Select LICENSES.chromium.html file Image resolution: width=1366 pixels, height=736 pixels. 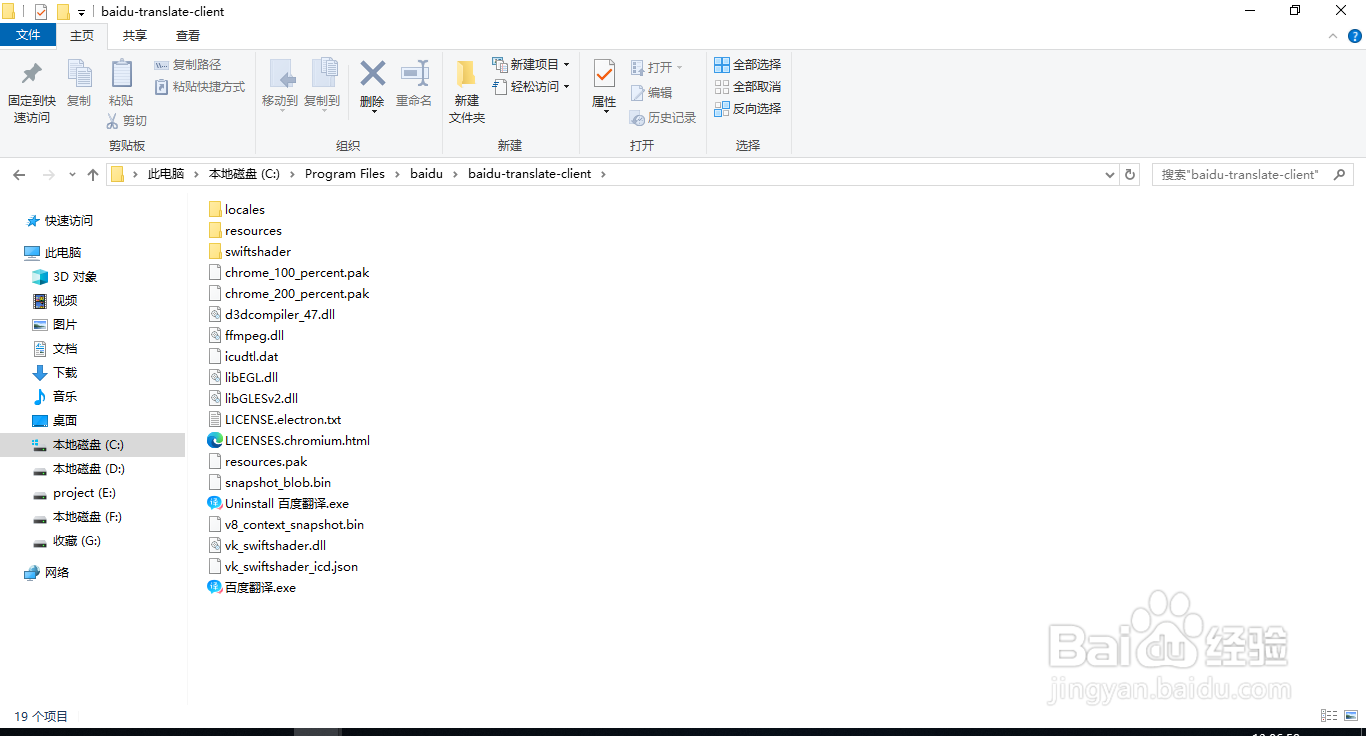coord(289,441)
